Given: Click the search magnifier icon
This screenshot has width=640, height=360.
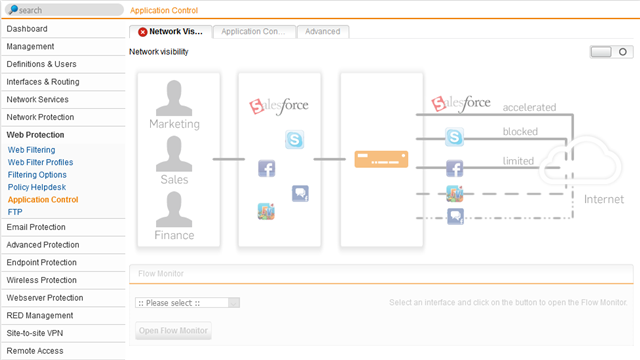Looking at the screenshot, I should (13, 9).
